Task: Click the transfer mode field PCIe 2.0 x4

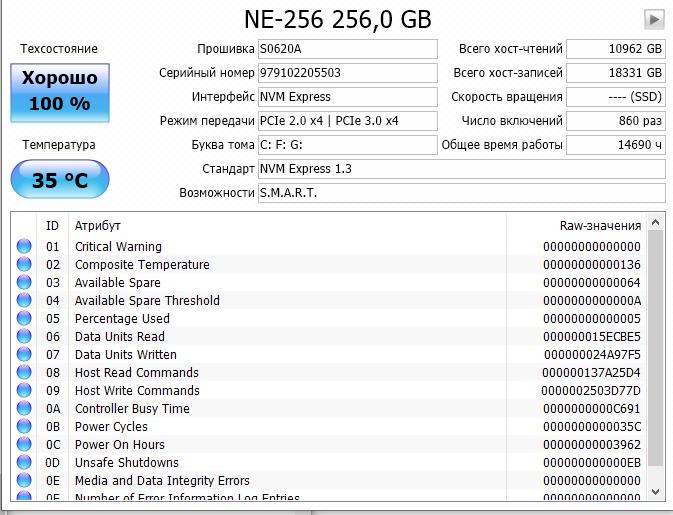Action: point(346,121)
